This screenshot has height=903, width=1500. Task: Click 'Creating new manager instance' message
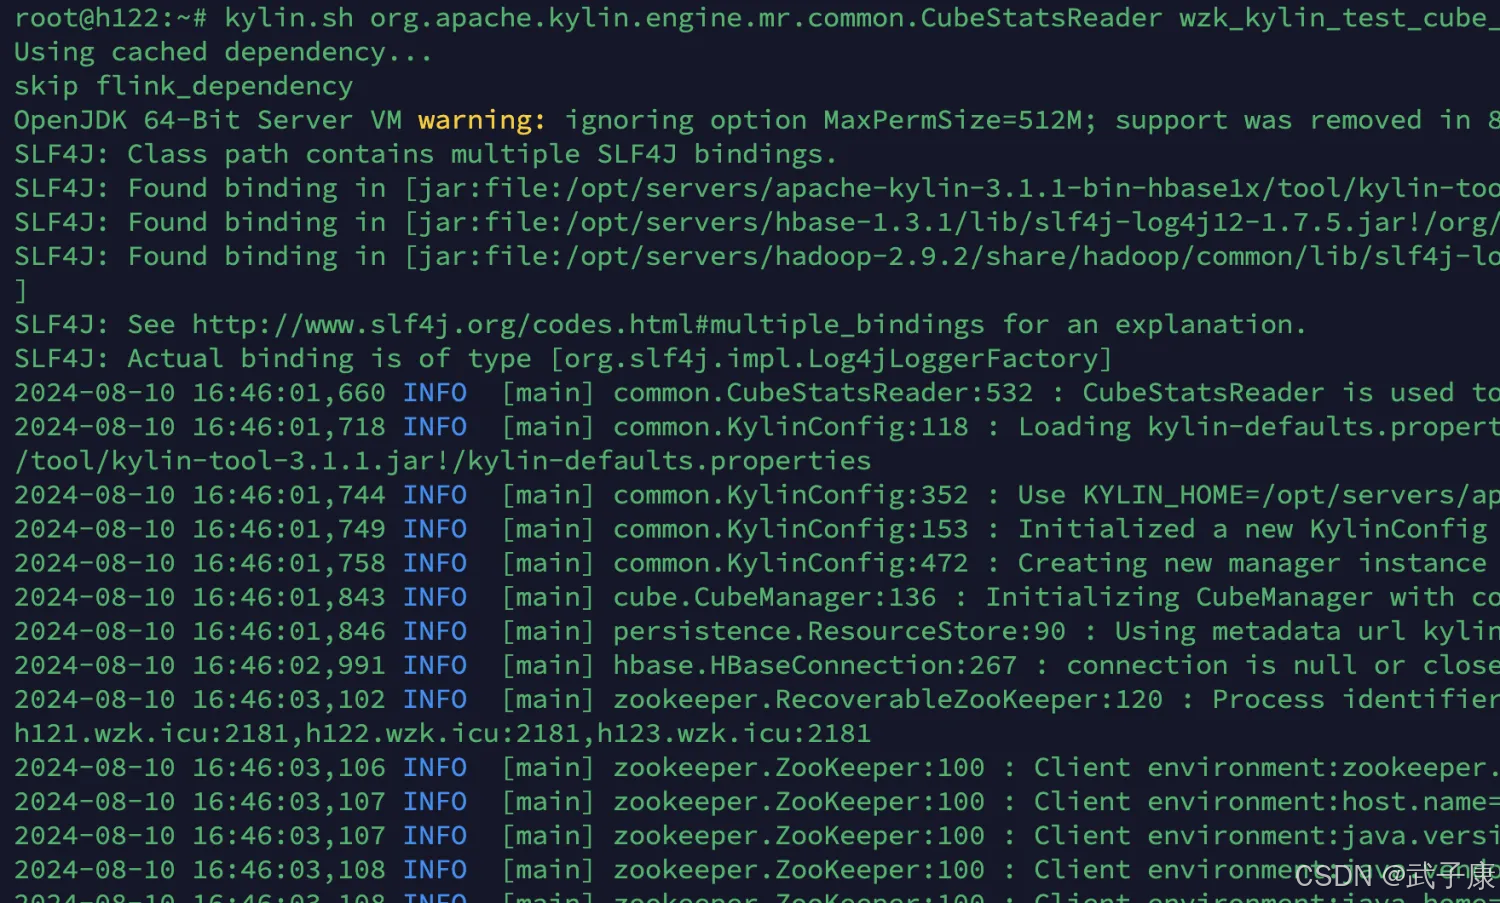1252,563
